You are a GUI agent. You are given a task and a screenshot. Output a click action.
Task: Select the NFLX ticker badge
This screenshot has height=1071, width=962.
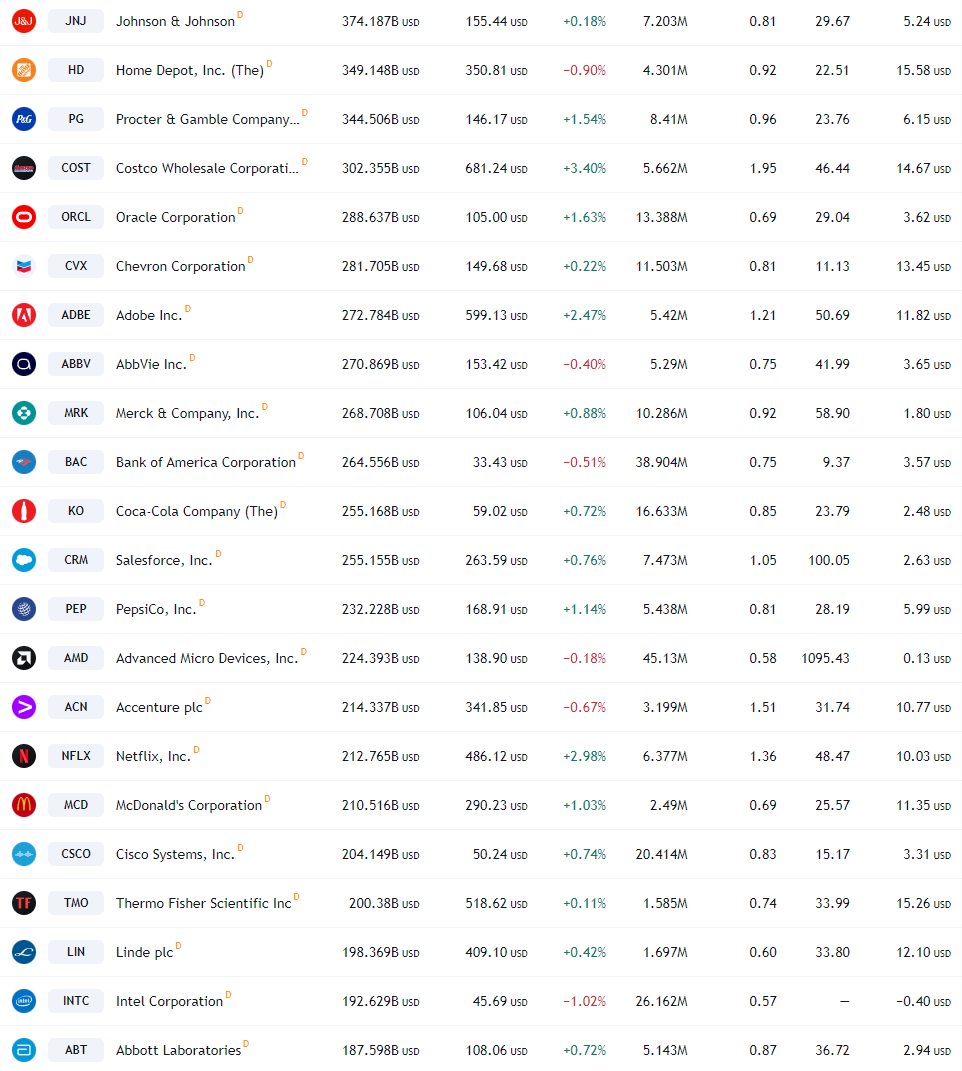76,756
